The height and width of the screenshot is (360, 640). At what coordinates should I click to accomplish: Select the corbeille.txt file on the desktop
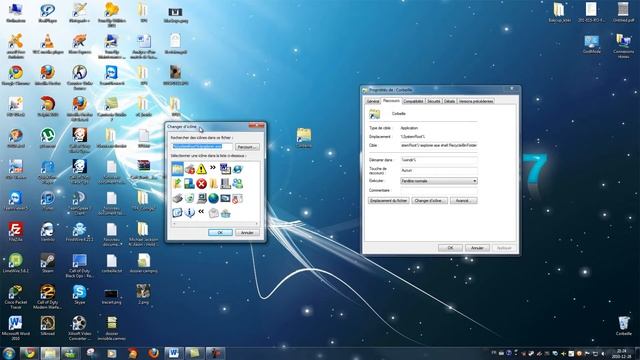(x=111, y=263)
